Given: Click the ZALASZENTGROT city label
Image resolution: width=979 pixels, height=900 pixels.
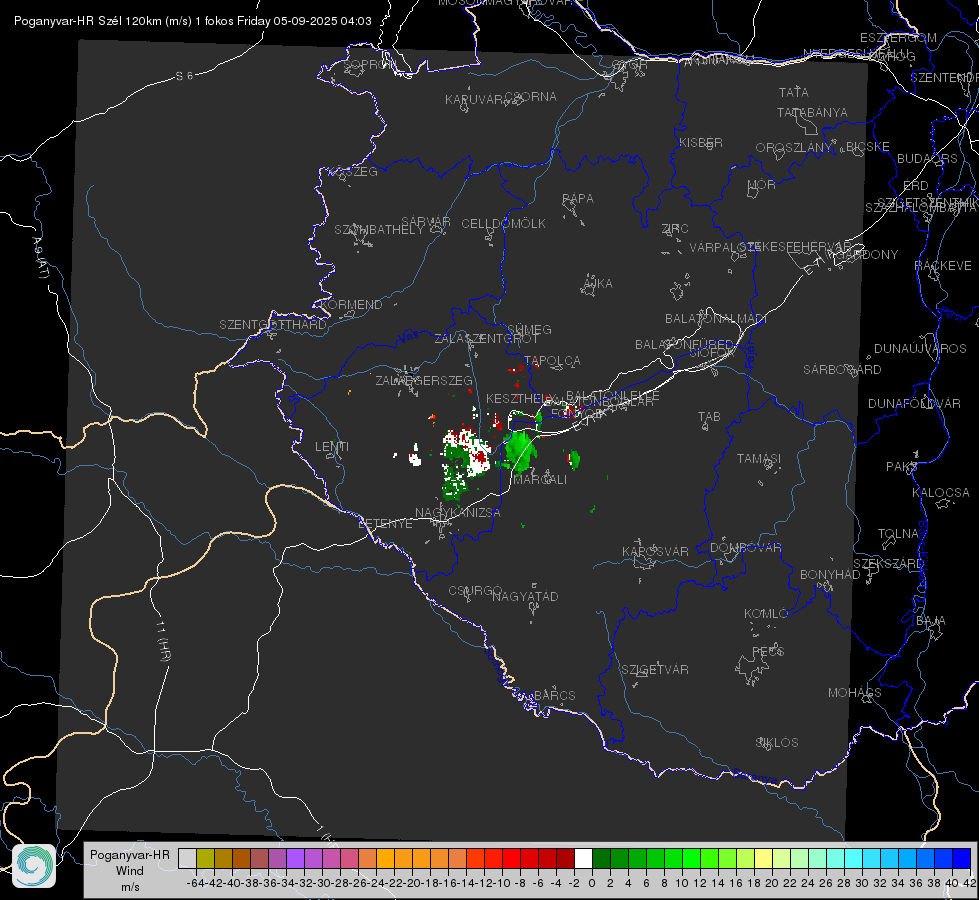Looking at the screenshot, I should tap(486, 339).
